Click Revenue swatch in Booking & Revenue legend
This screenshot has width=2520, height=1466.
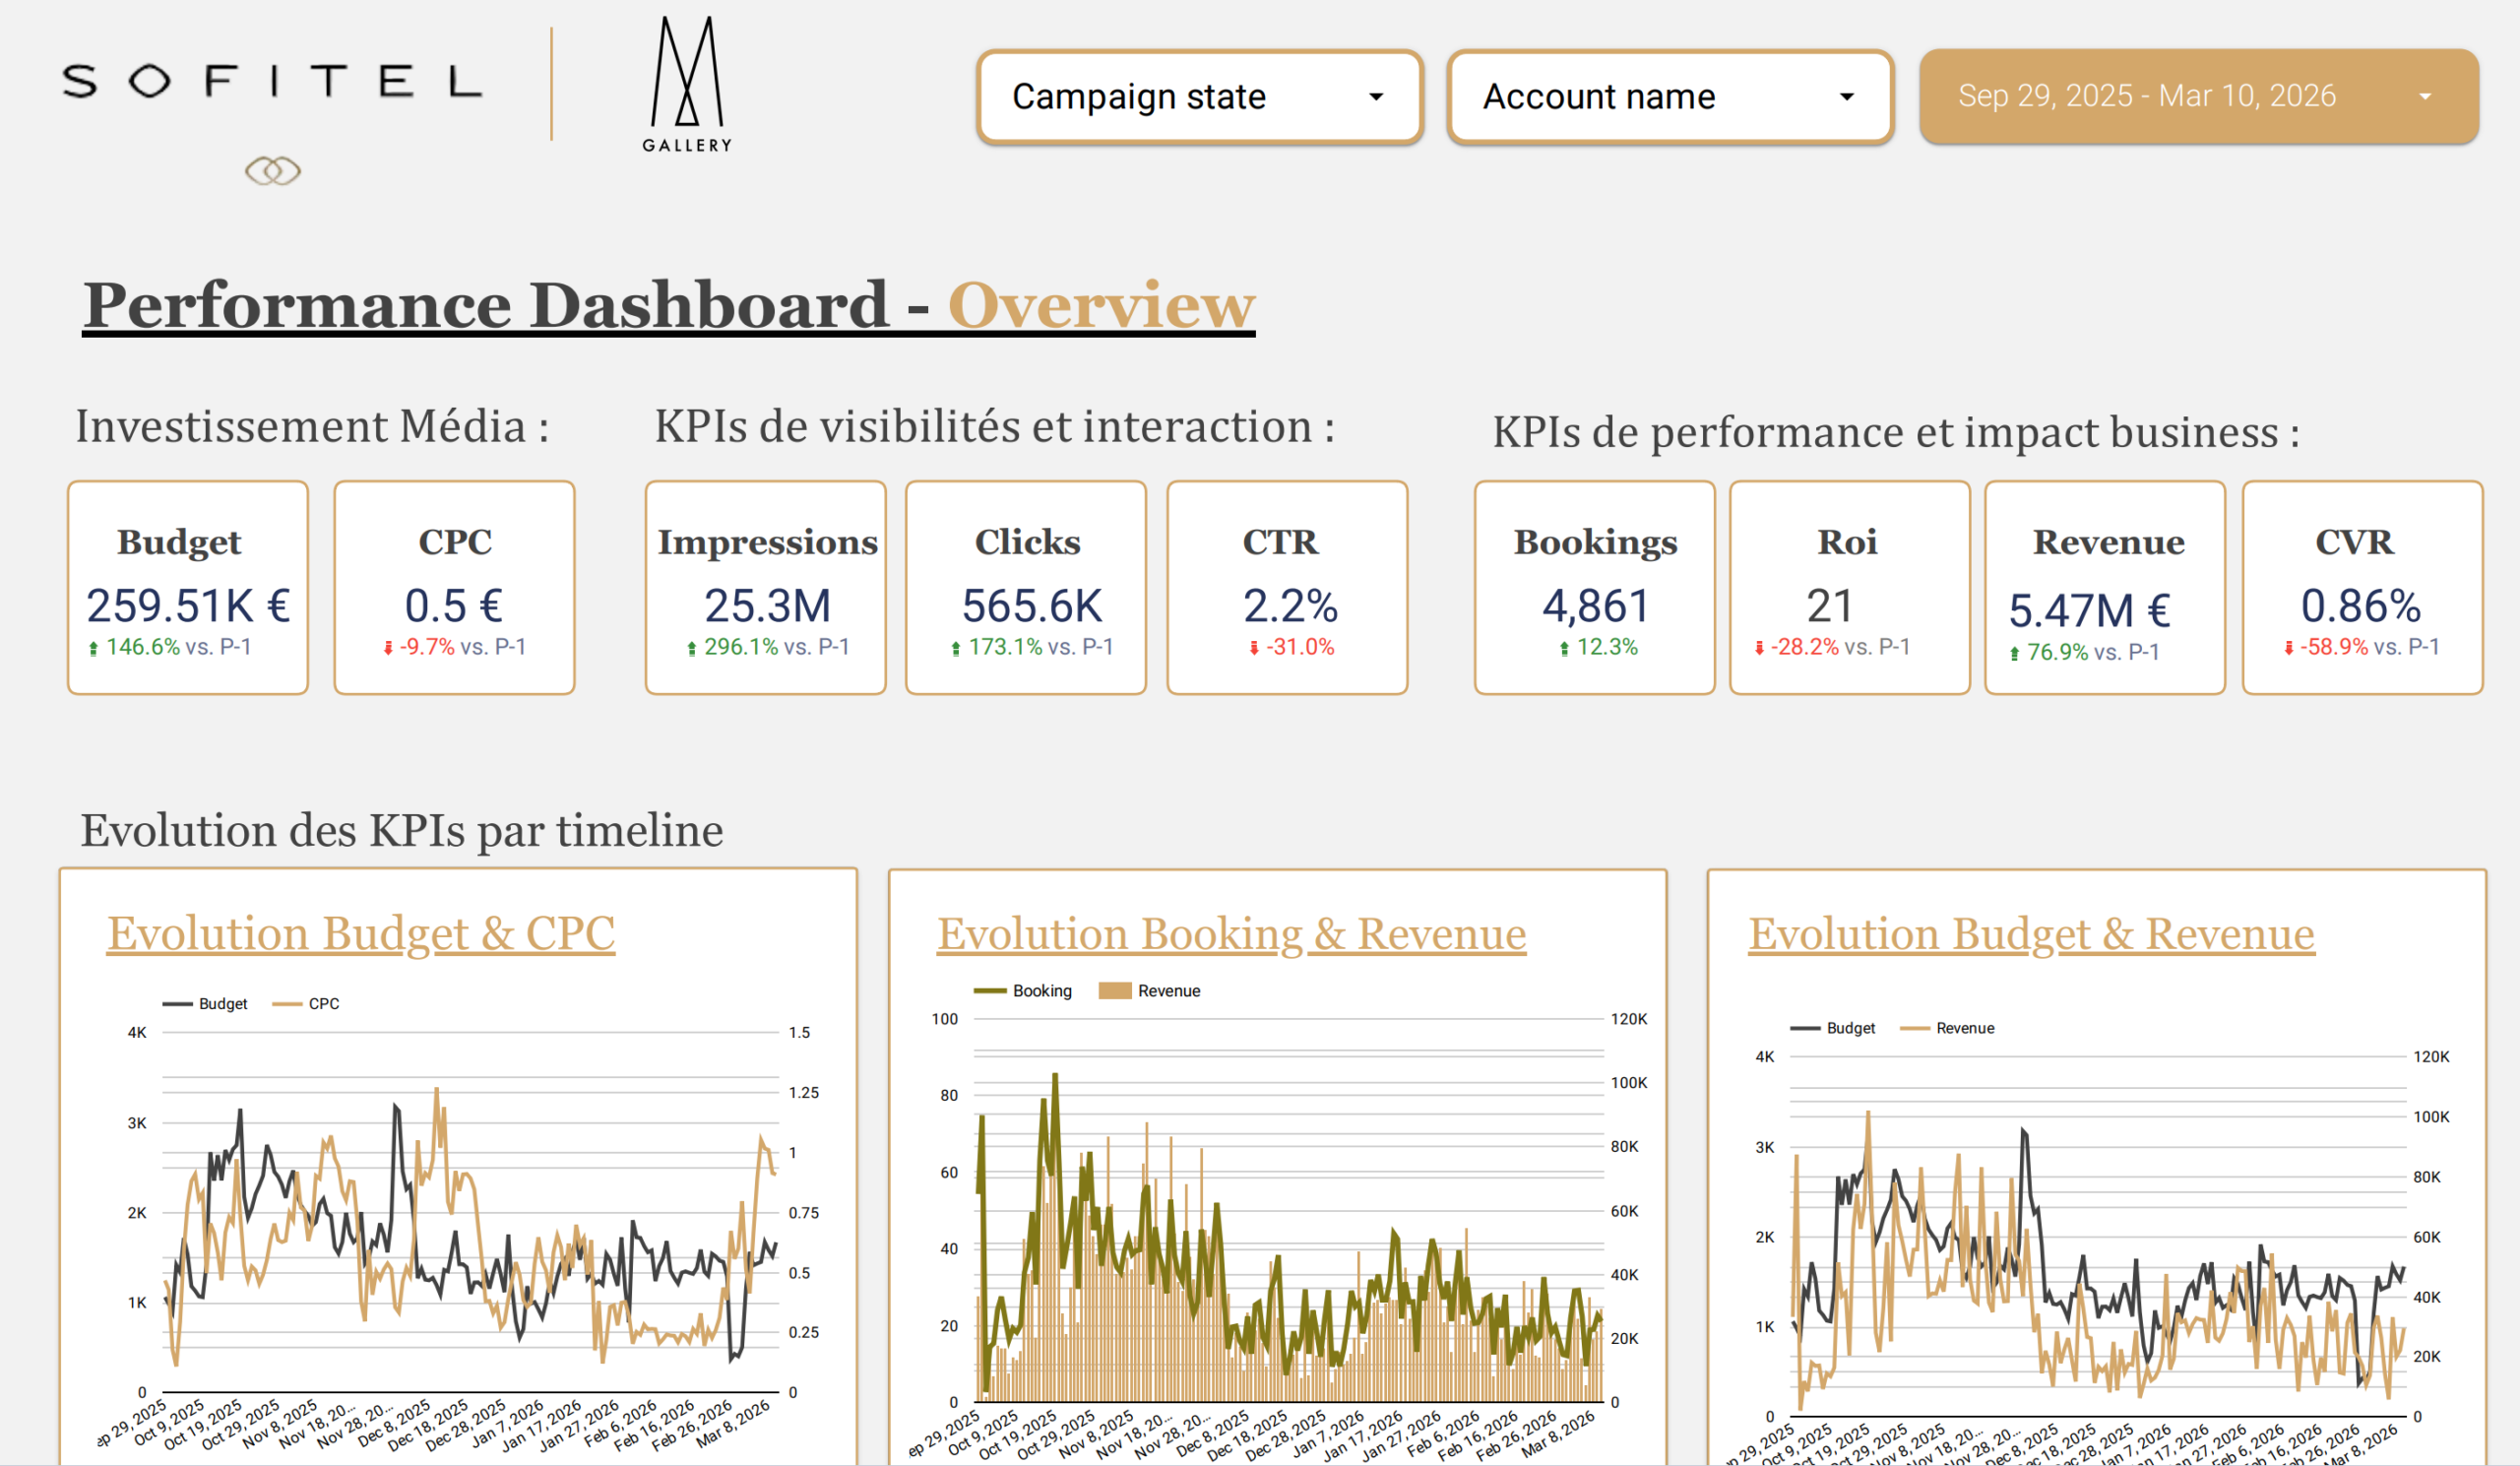tap(1115, 991)
